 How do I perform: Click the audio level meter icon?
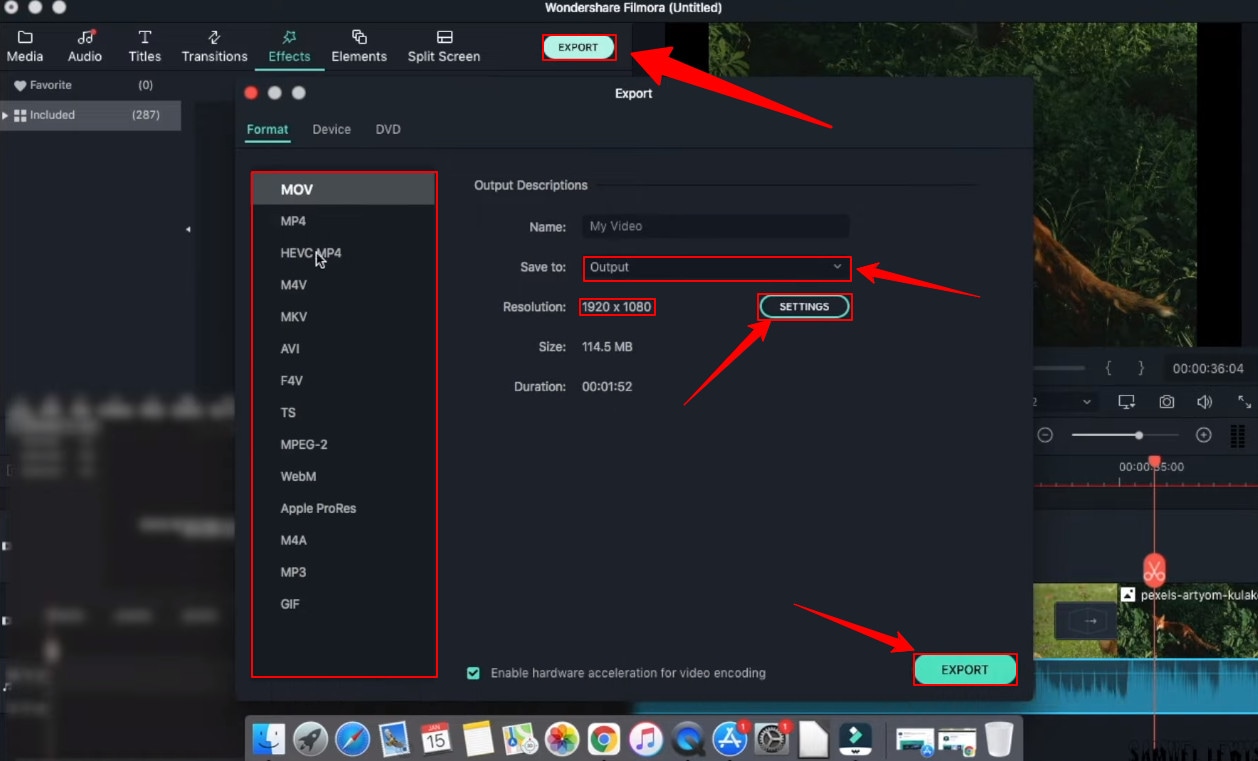point(1238,435)
